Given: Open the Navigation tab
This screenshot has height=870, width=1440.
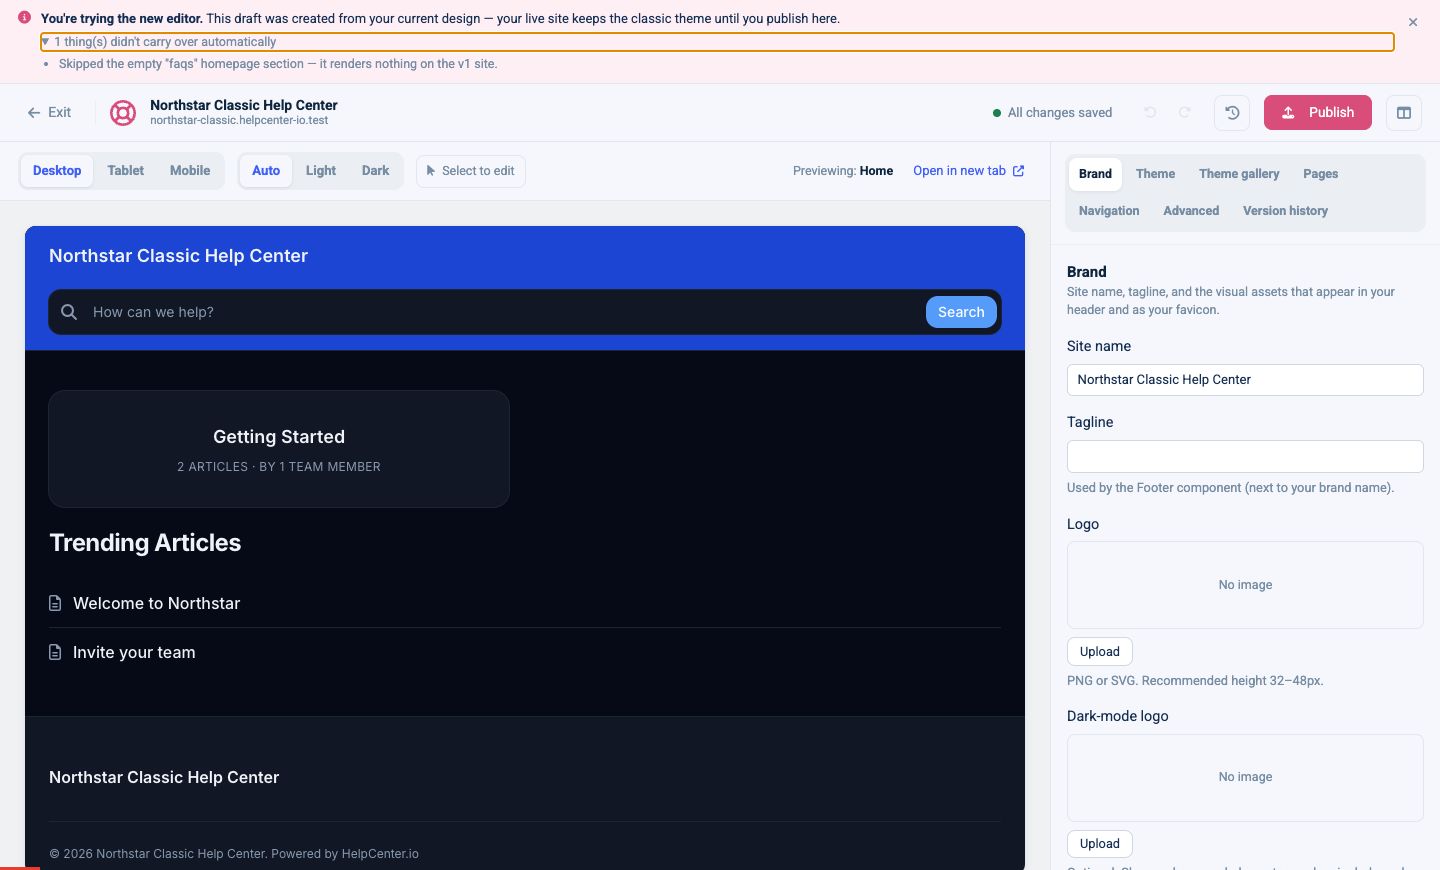Looking at the screenshot, I should pos(1109,211).
